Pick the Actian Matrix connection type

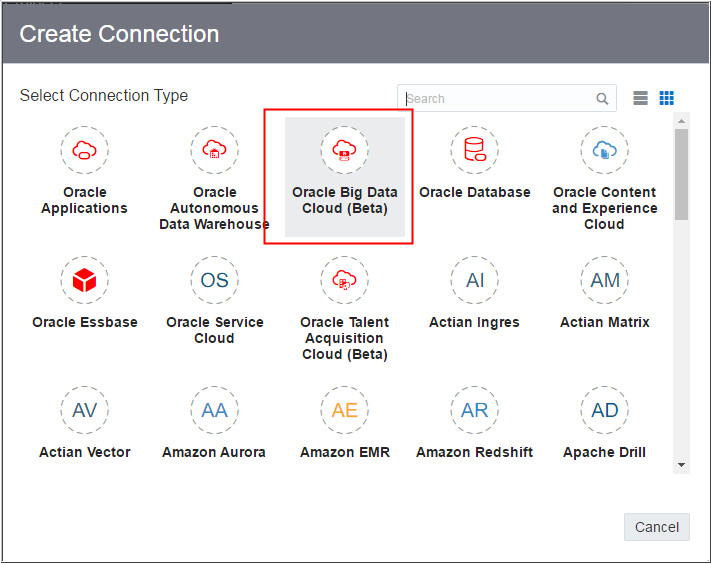click(x=604, y=281)
